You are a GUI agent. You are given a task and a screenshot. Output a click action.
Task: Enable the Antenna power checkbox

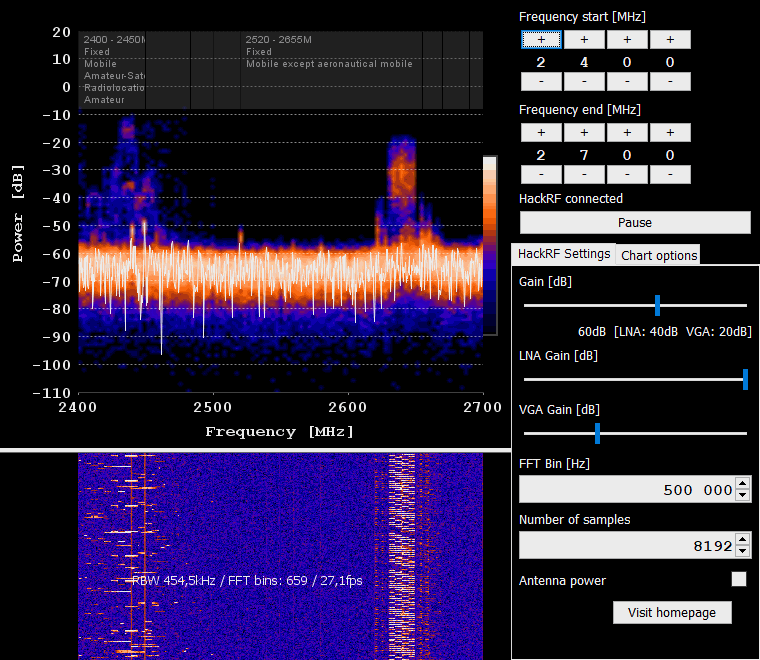(739, 579)
